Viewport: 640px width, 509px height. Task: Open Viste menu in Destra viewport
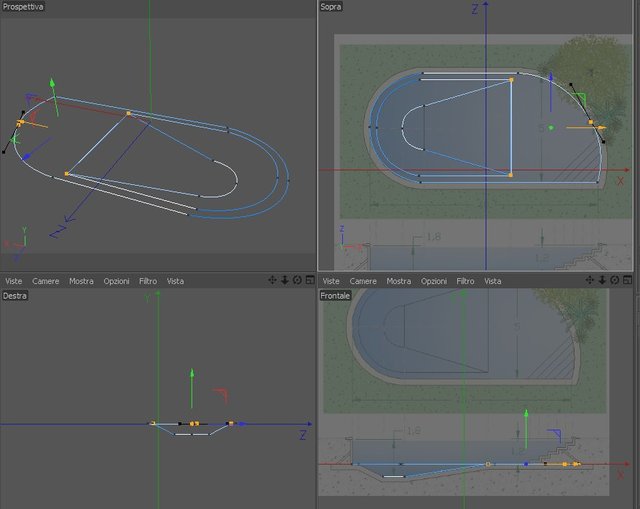pos(13,281)
